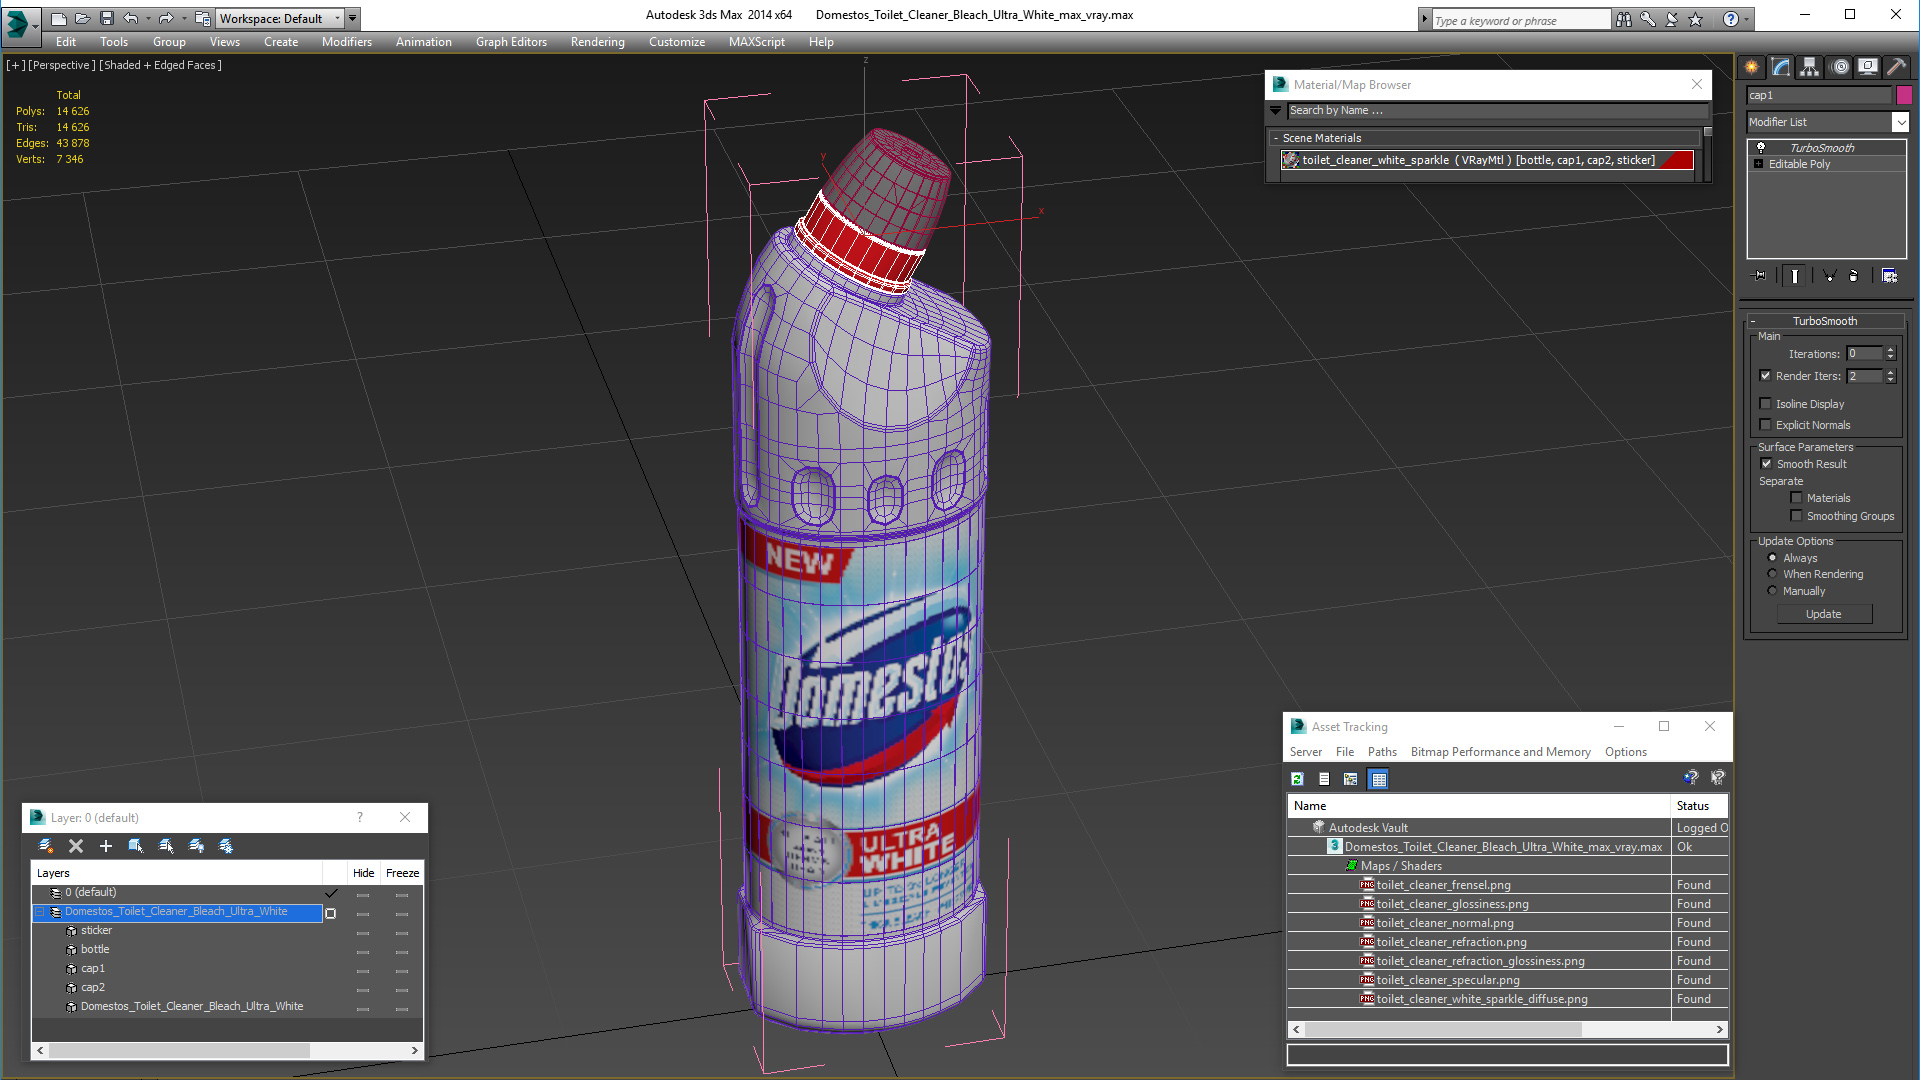Image resolution: width=1920 pixels, height=1080 pixels.
Task: Click Refresh icon in Asset Tracking
Action: (x=1297, y=779)
